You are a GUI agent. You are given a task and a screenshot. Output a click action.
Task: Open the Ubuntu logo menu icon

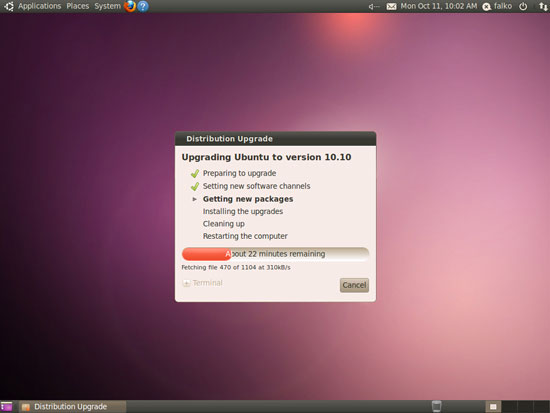click(x=8, y=6)
